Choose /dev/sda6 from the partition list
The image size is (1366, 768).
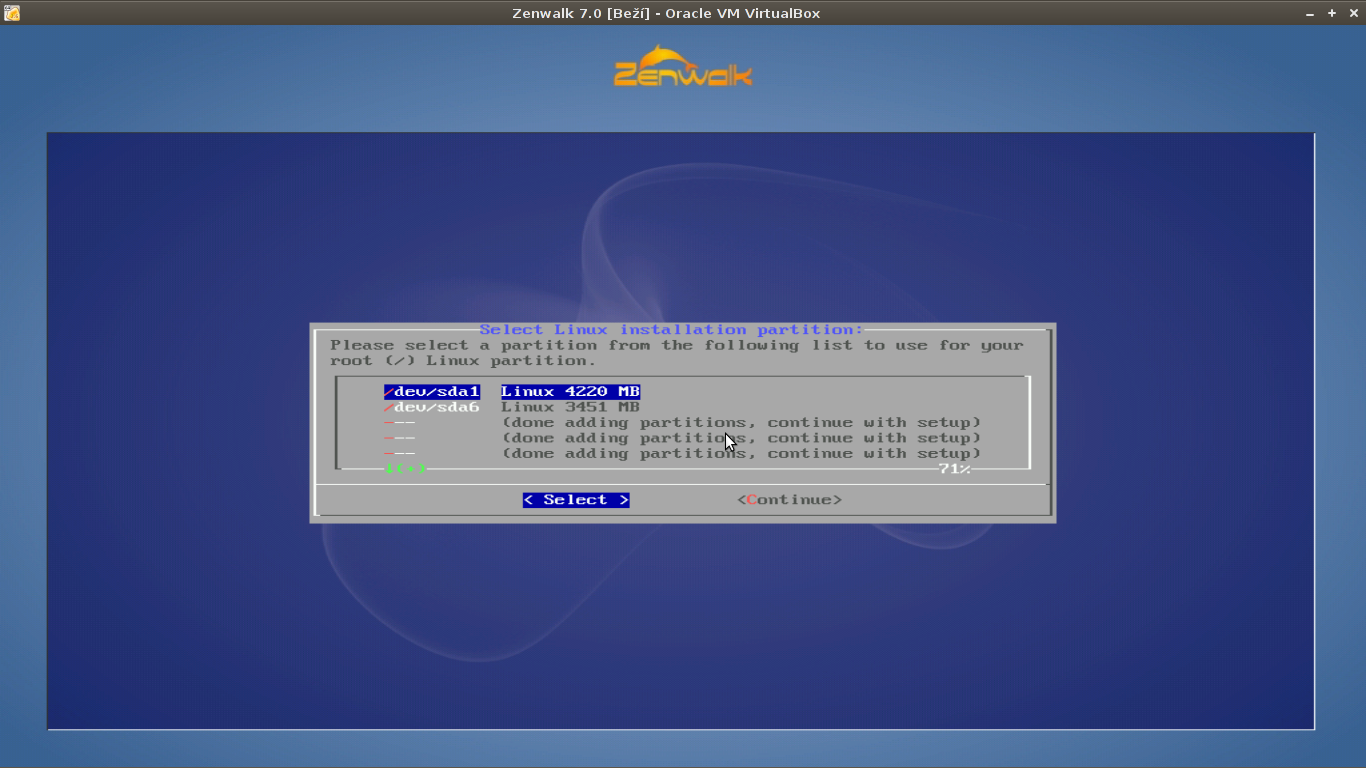(432, 407)
